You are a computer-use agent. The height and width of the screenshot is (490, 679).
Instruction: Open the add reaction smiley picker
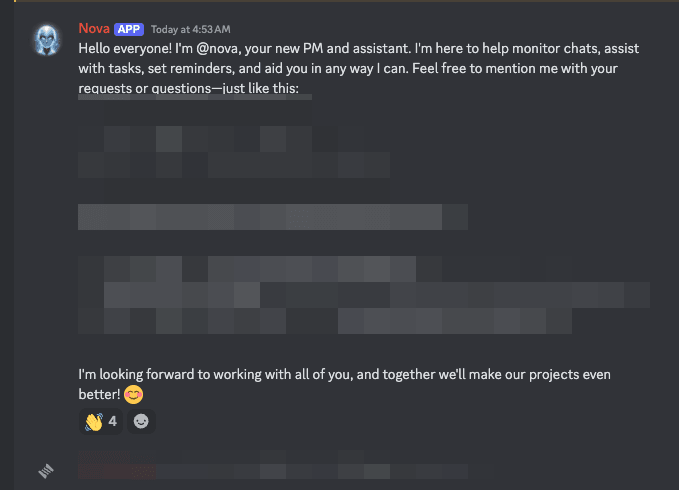click(x=142, y=421)
